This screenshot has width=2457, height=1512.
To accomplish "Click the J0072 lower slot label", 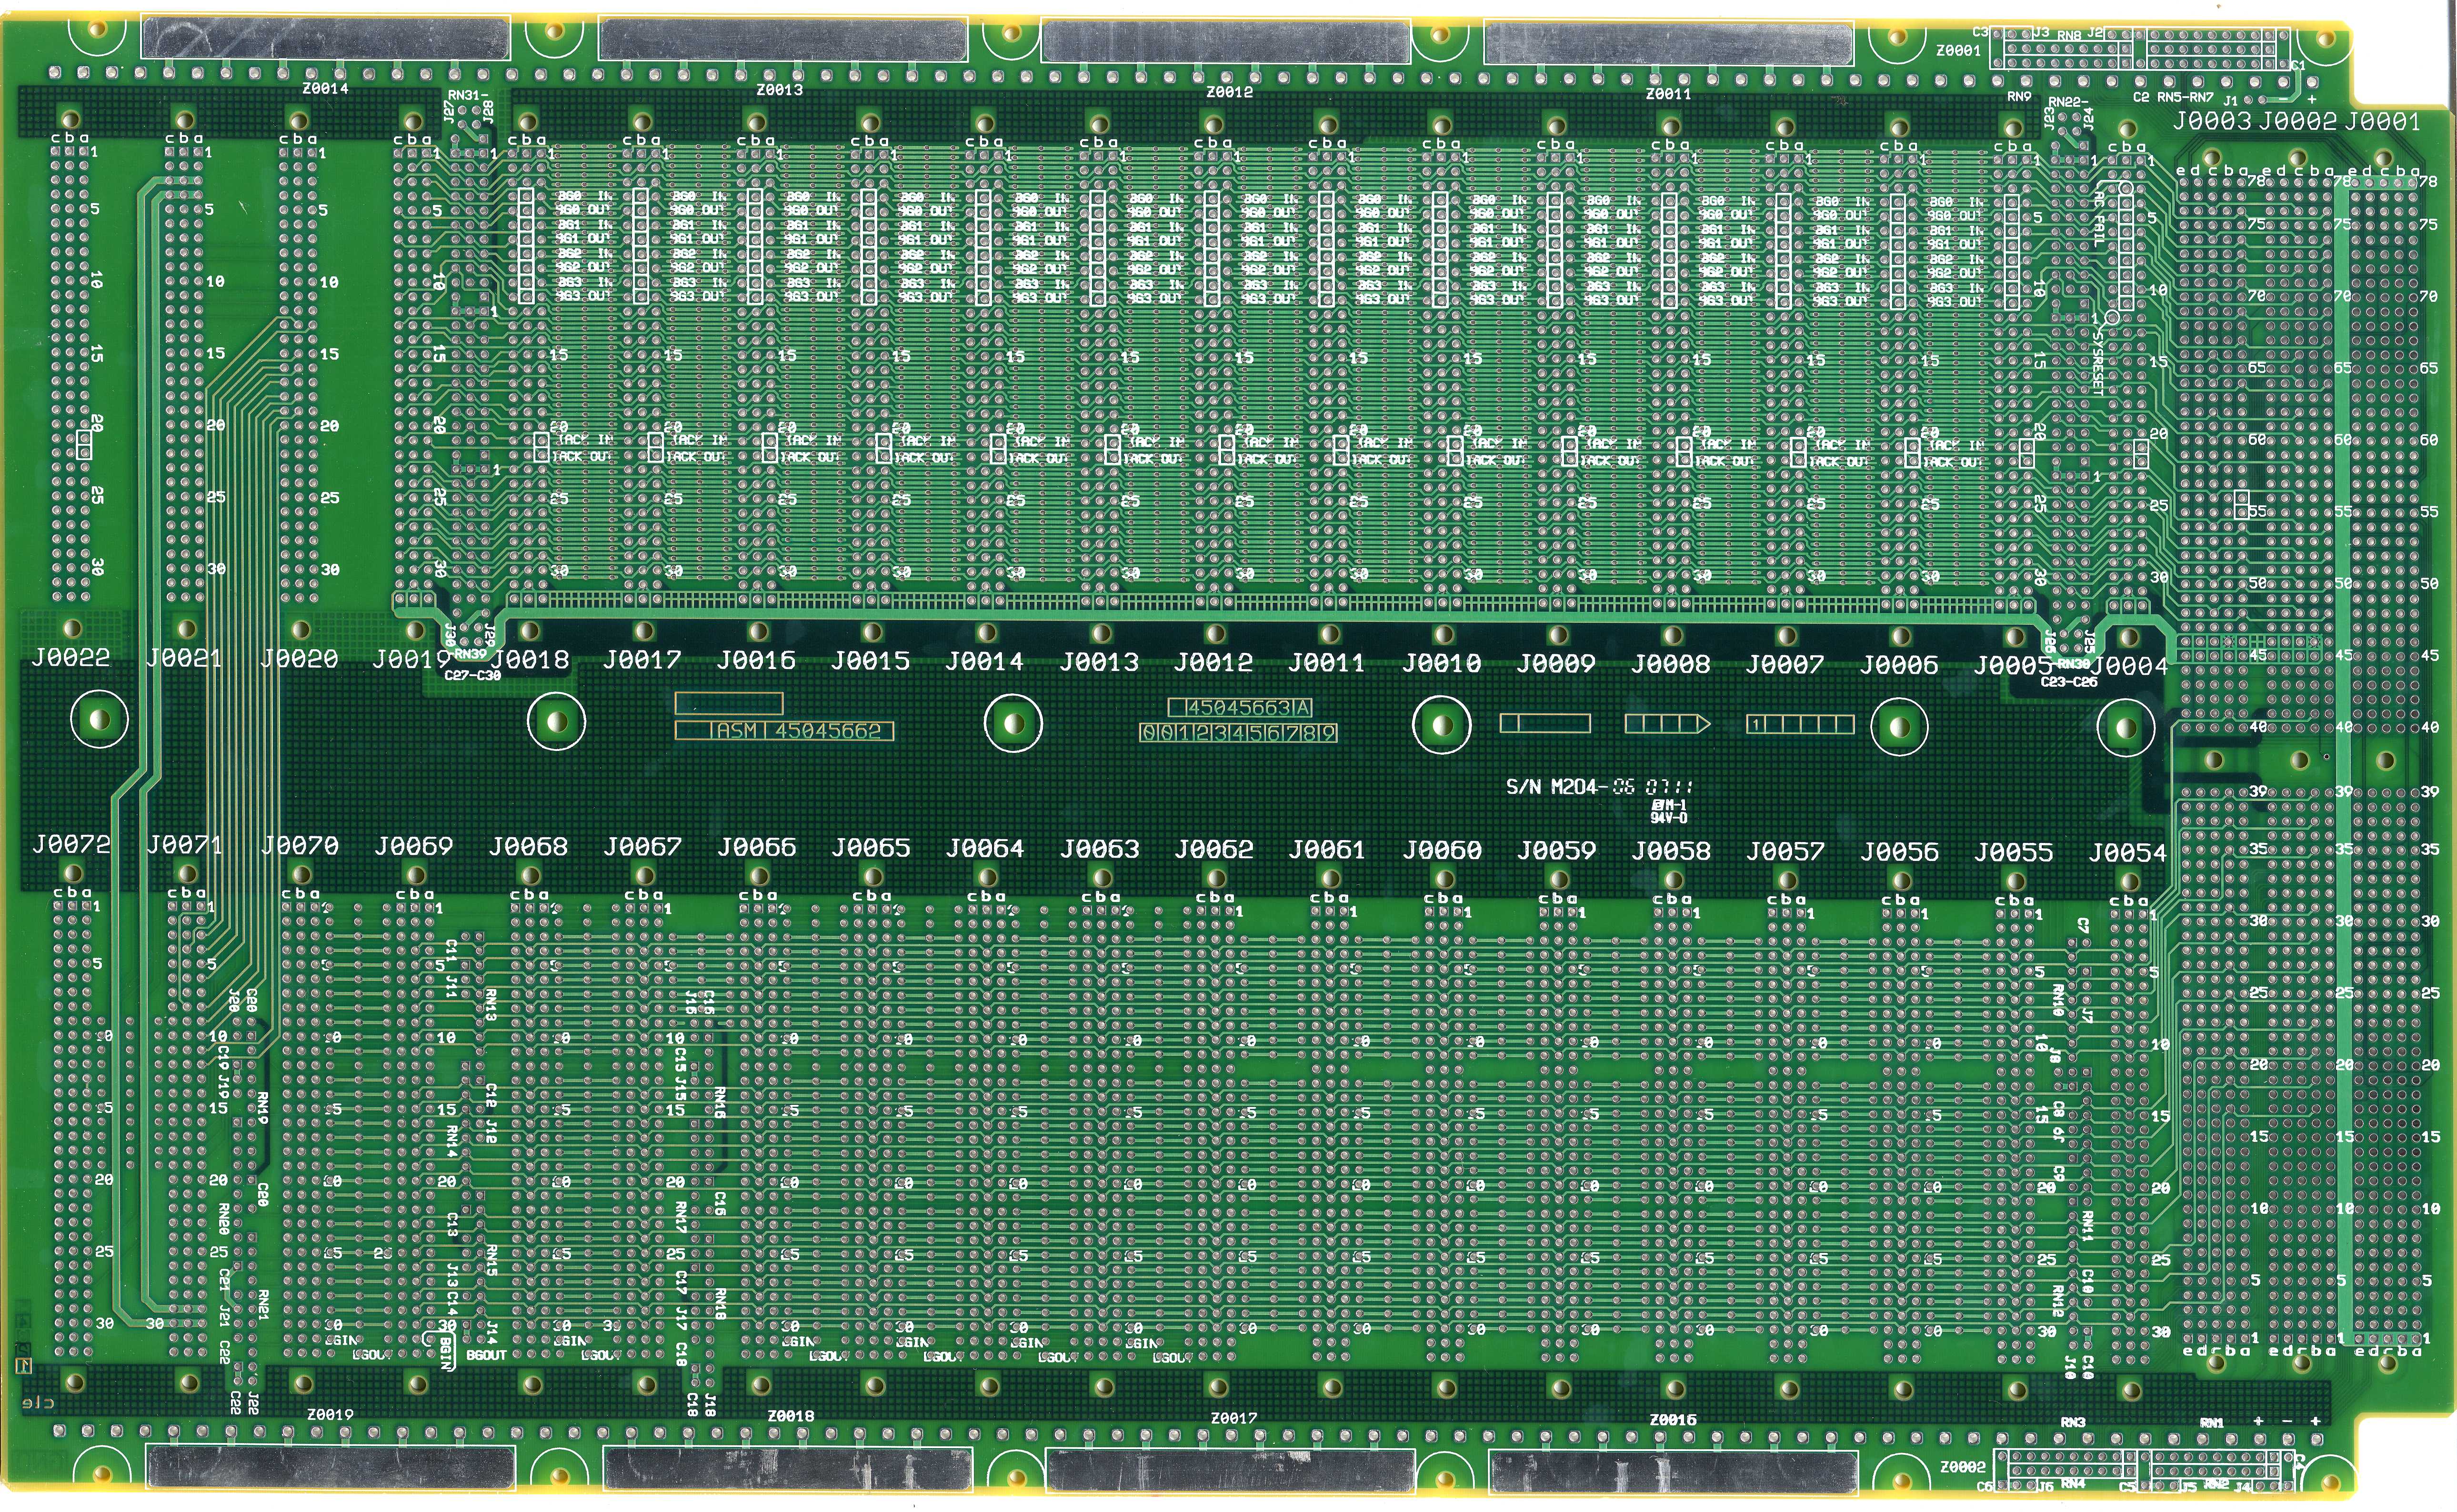I will [x=71, y=844].
